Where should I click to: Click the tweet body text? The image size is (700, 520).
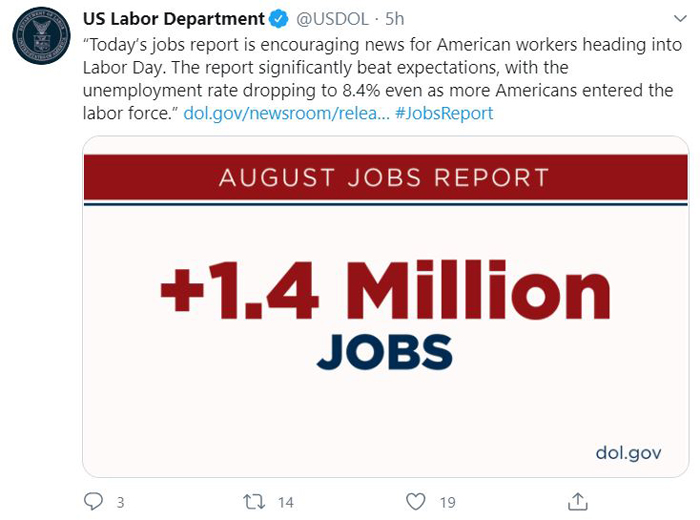pyautogui.click(x=382, y=79)
